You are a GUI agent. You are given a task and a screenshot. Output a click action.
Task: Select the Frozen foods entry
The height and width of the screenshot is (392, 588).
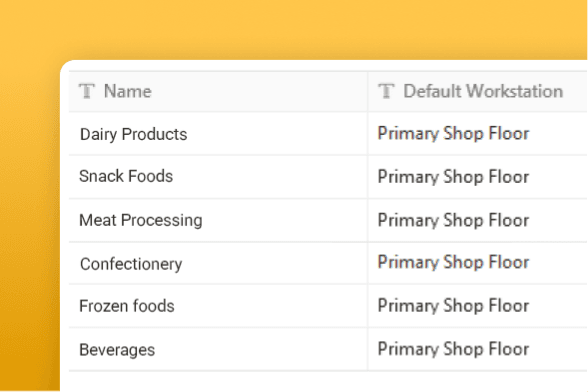pyautogui.click(x=127, y=306)
